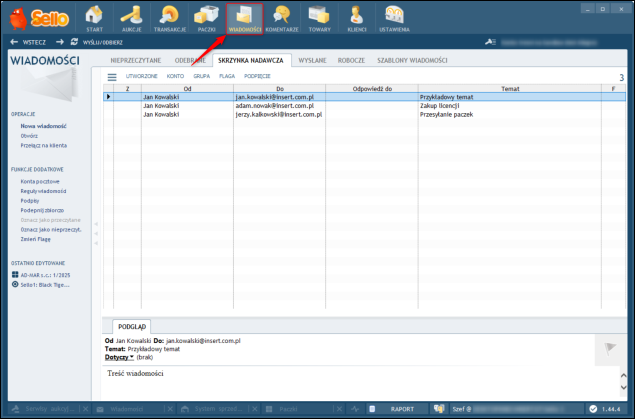635x419 pixels.
Task: Go back with the WSTECZ arrow
Action: pyautogui.click(x=14, y=42)
